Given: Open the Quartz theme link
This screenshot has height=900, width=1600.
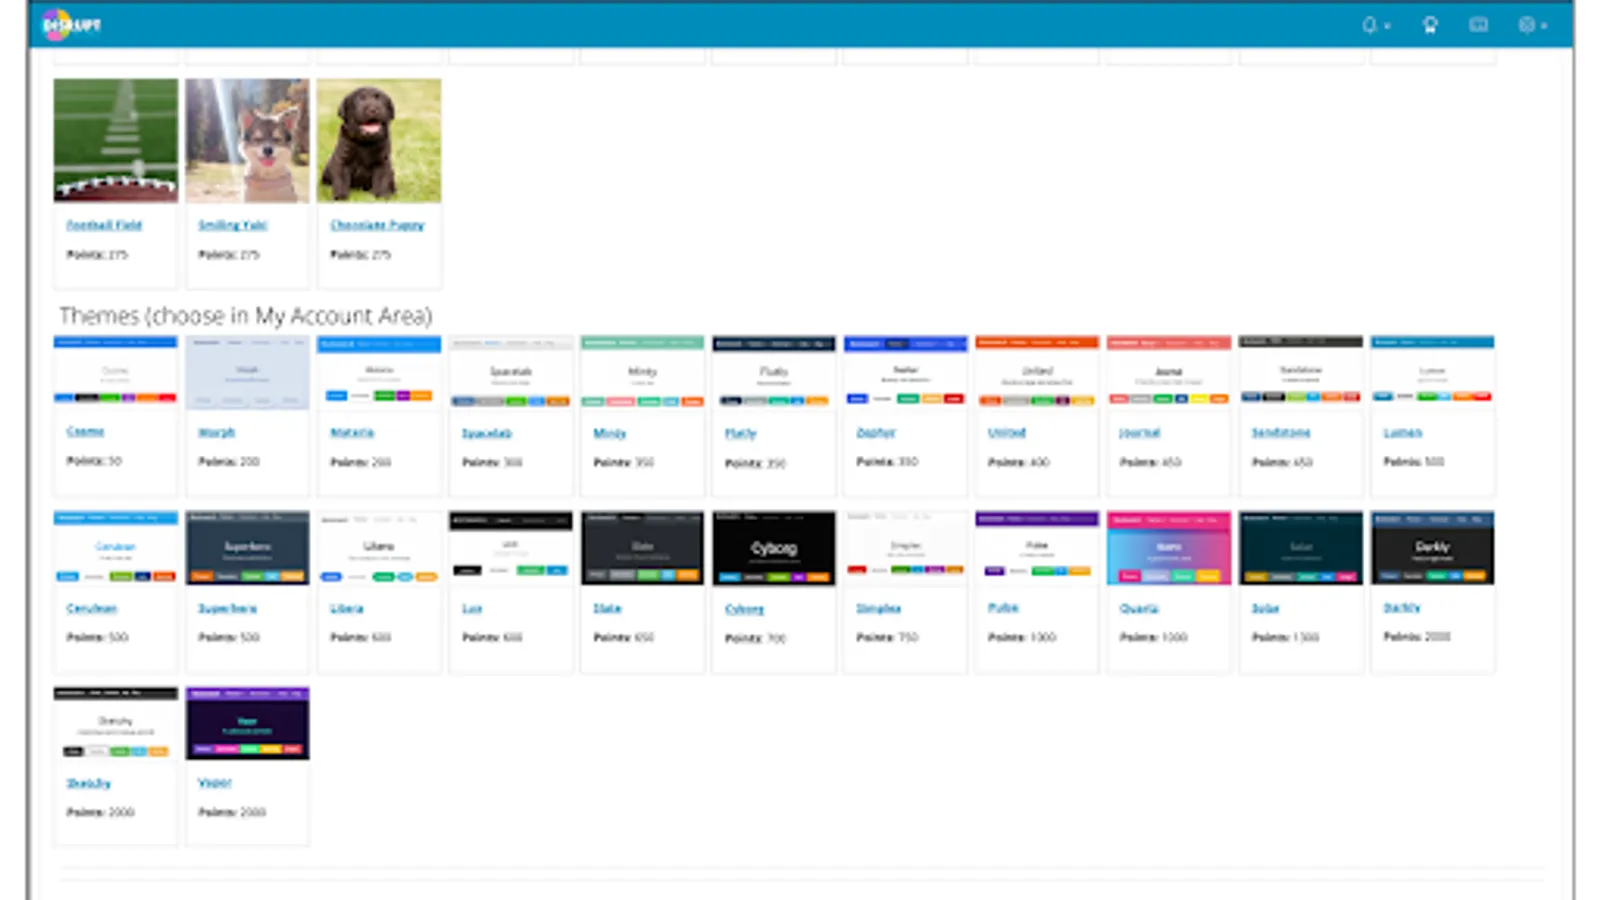Looking at the screenshot, I should [1139, 608].
